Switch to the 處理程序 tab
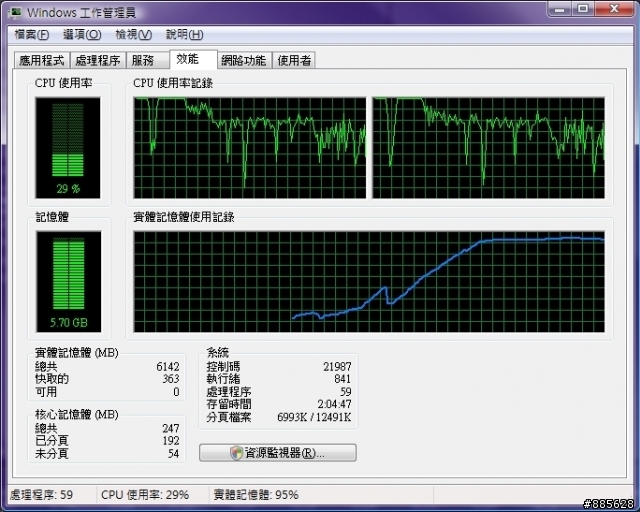This screenshot has height=512, width=640. [98, 60]
